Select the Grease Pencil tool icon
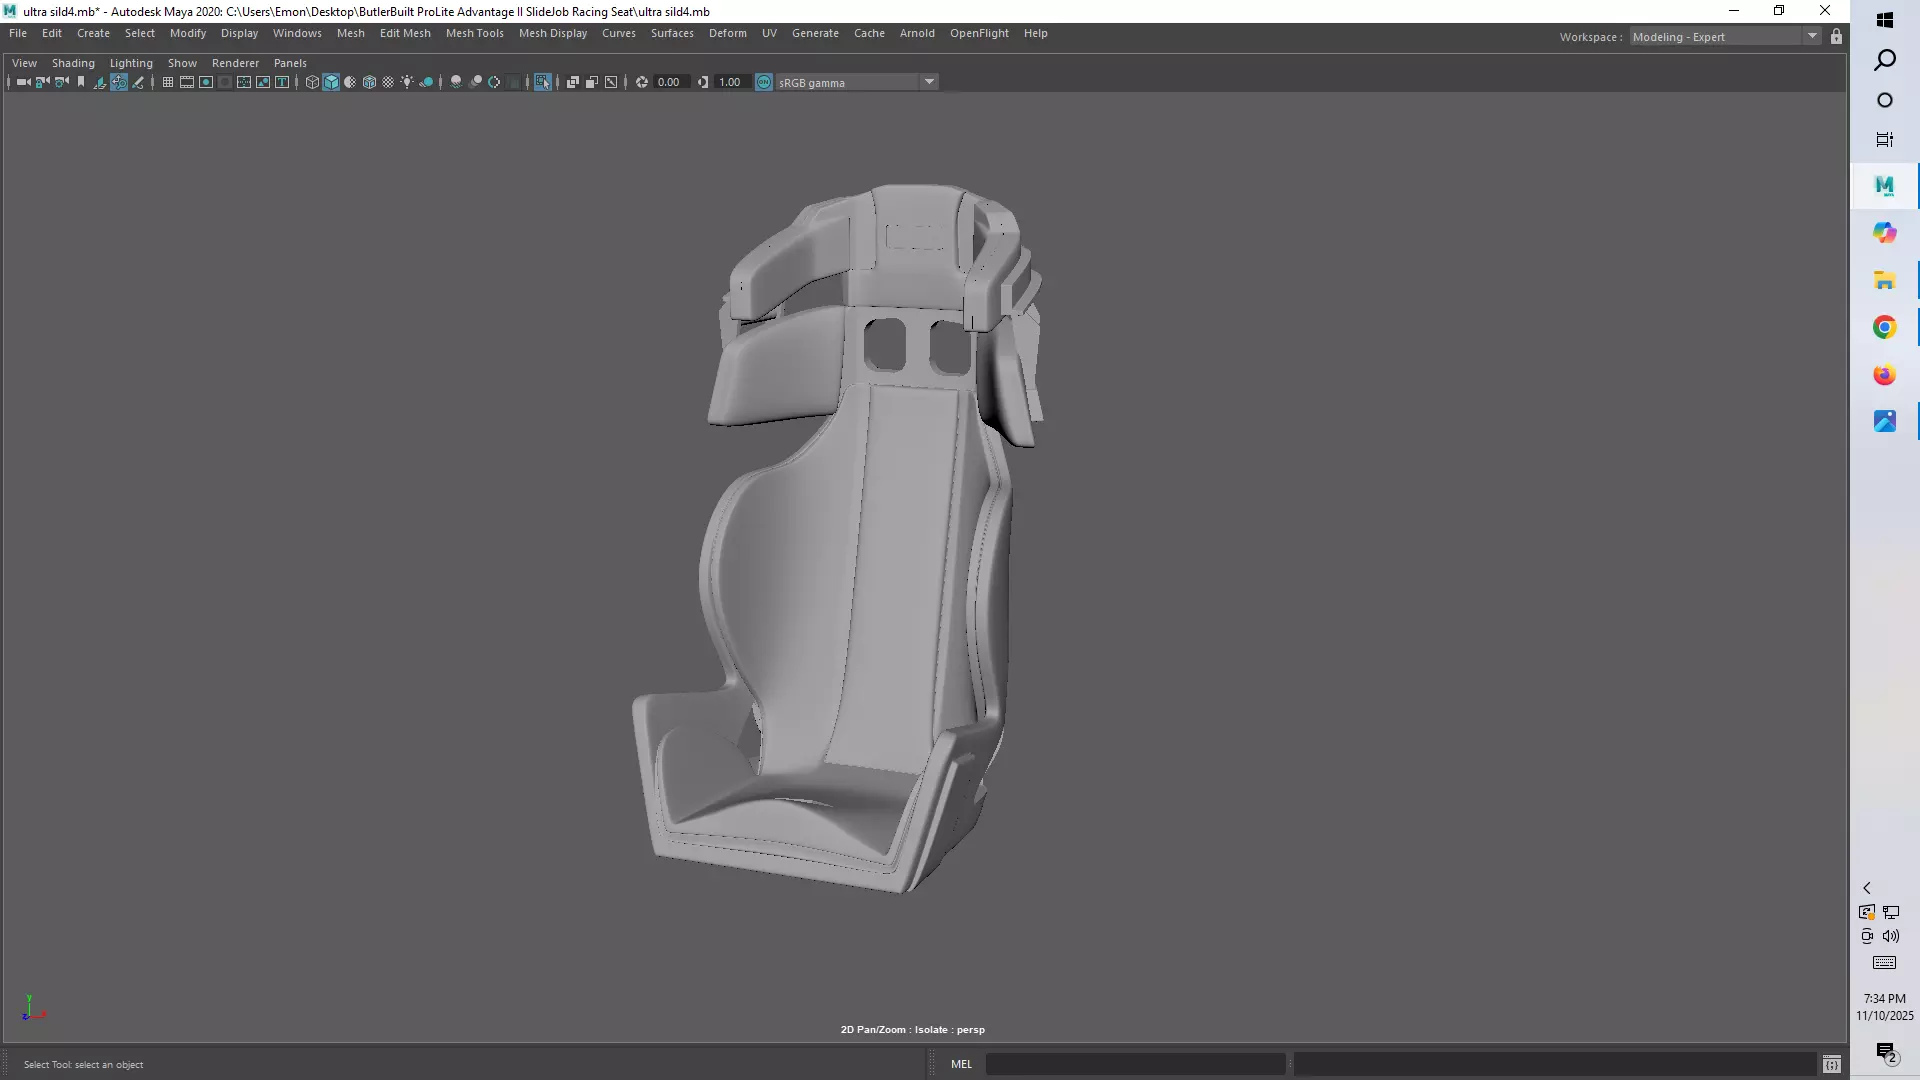 pos(138,82)
